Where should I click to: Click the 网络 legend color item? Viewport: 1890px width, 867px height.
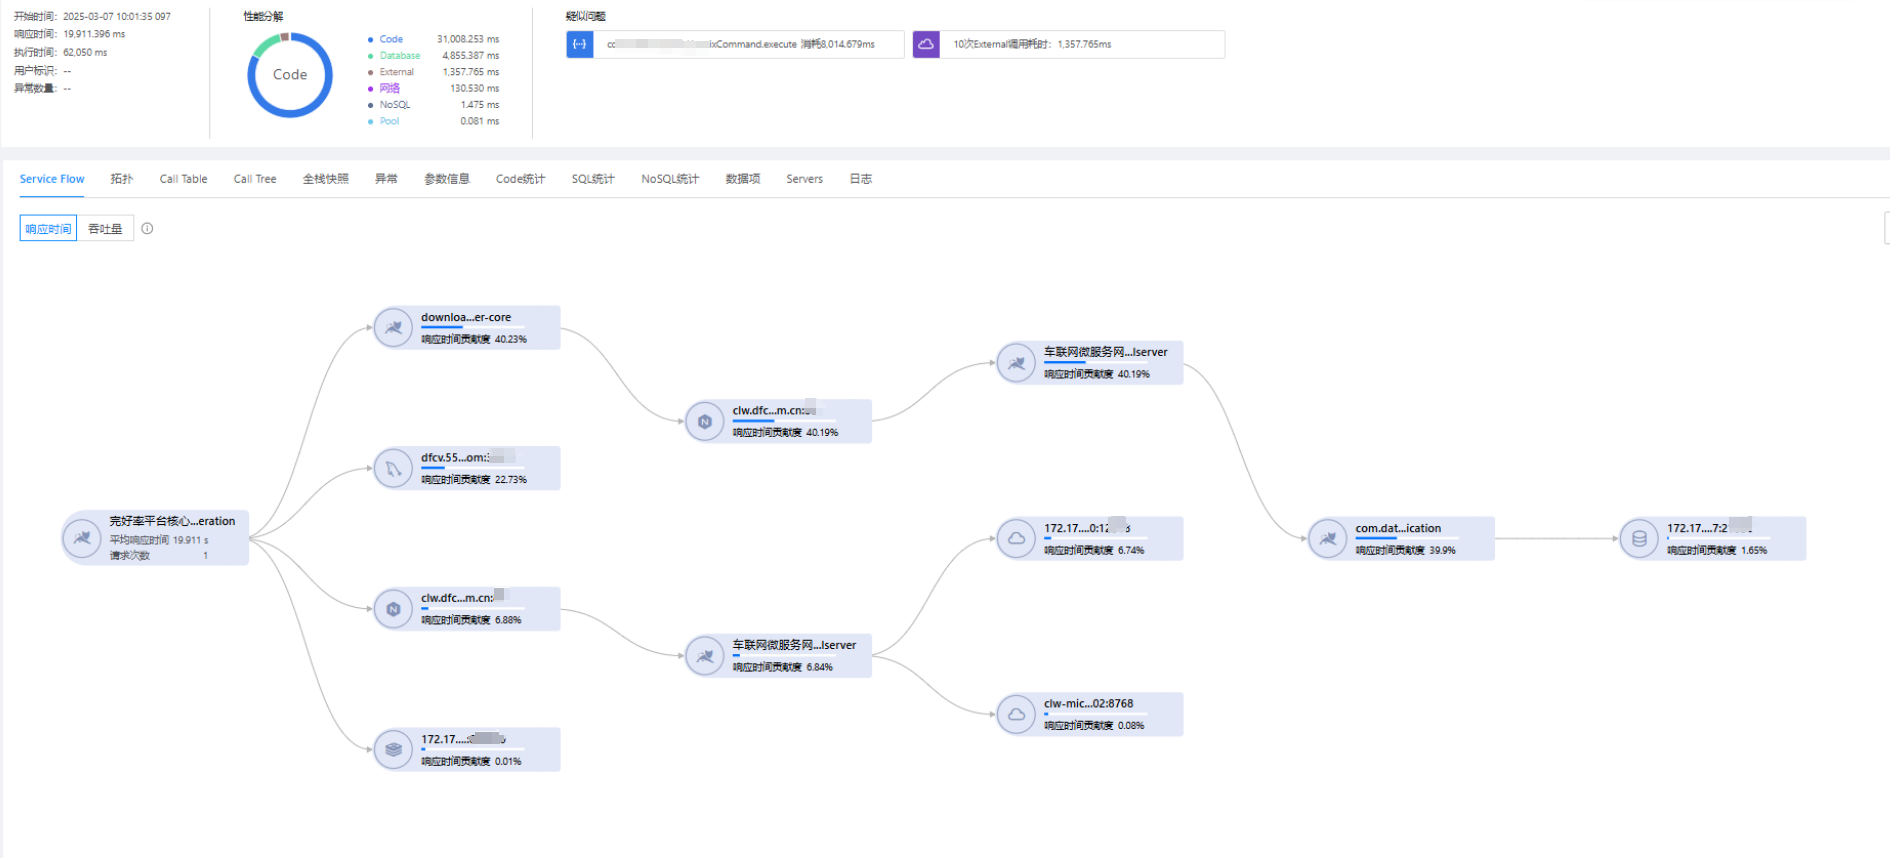pos(389,88)
